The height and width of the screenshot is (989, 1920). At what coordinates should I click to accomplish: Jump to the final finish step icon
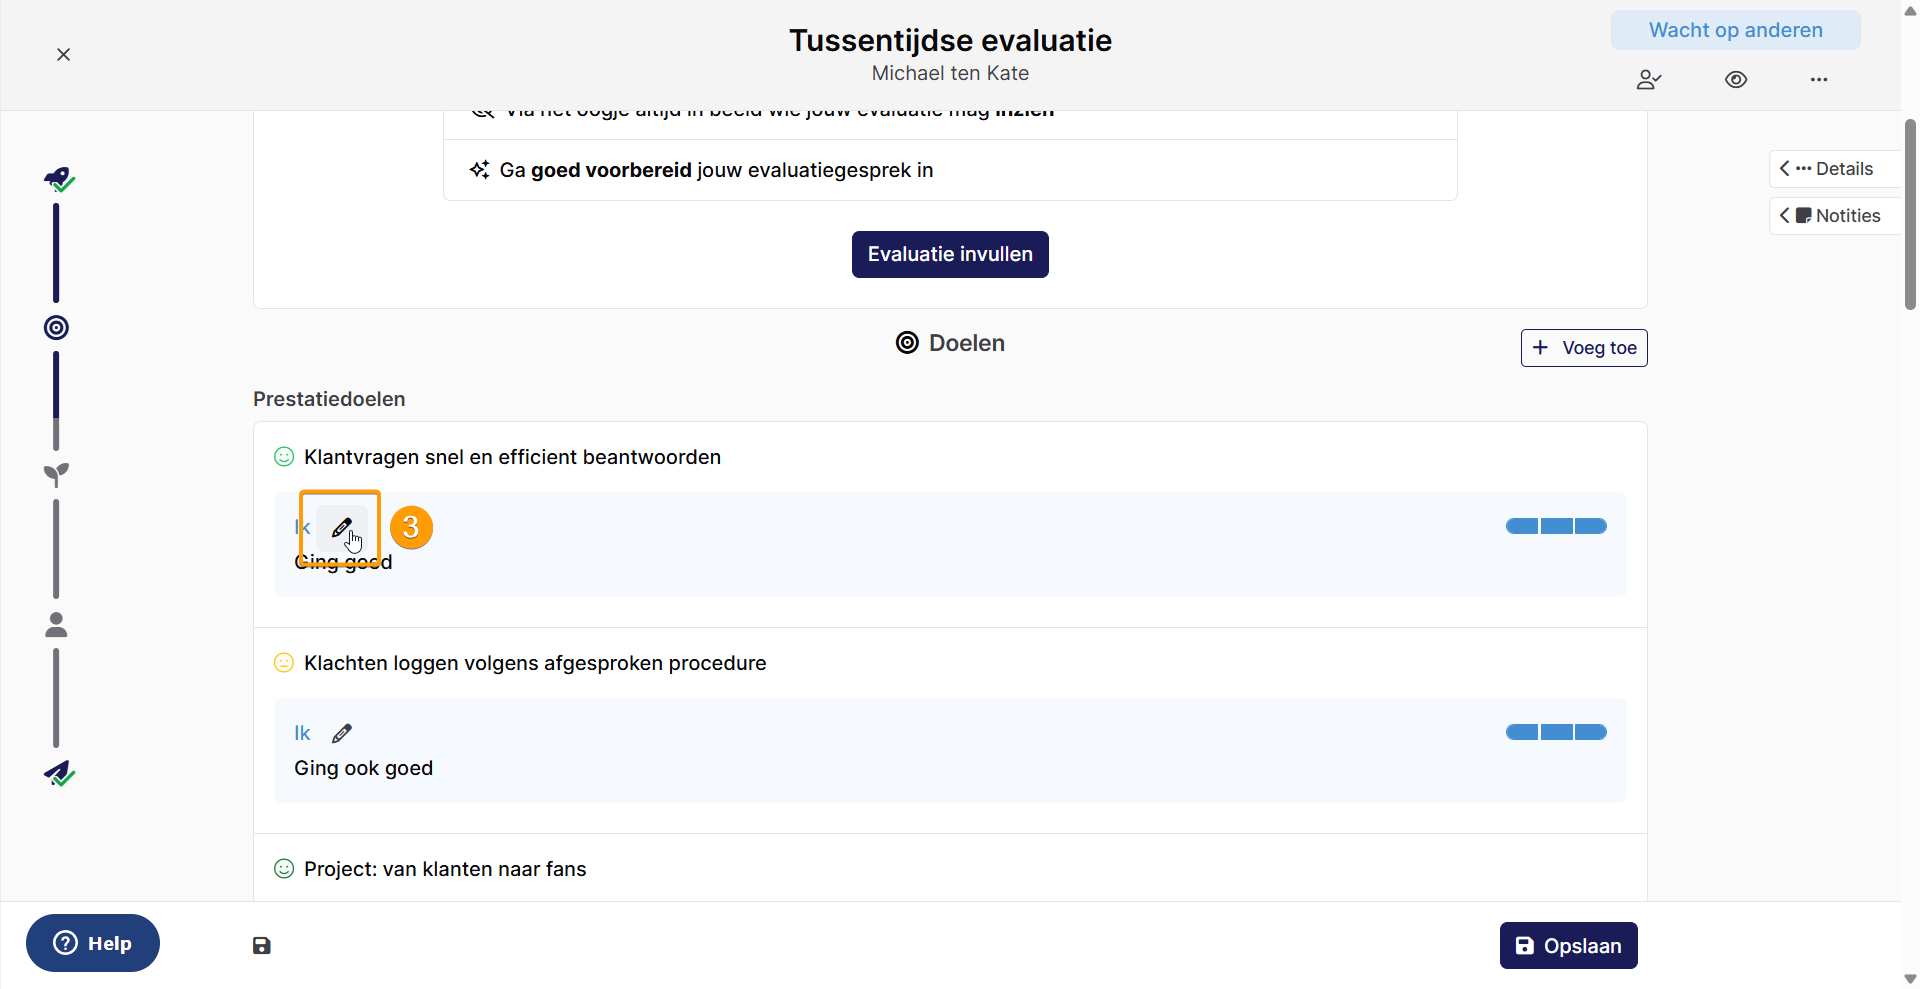pyautogui.click(x=59, y=773)
